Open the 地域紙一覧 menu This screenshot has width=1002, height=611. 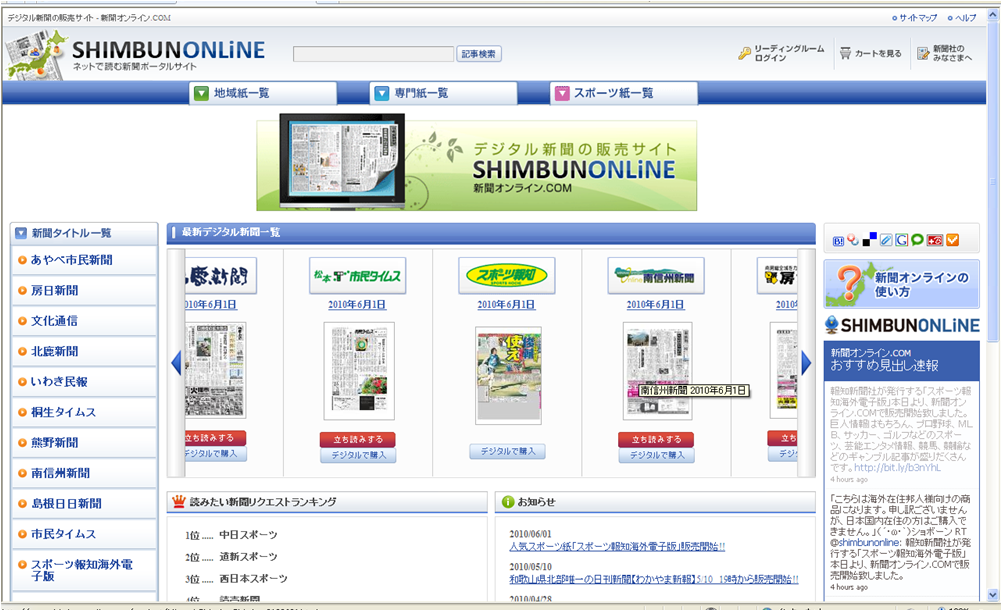point(263,93)
